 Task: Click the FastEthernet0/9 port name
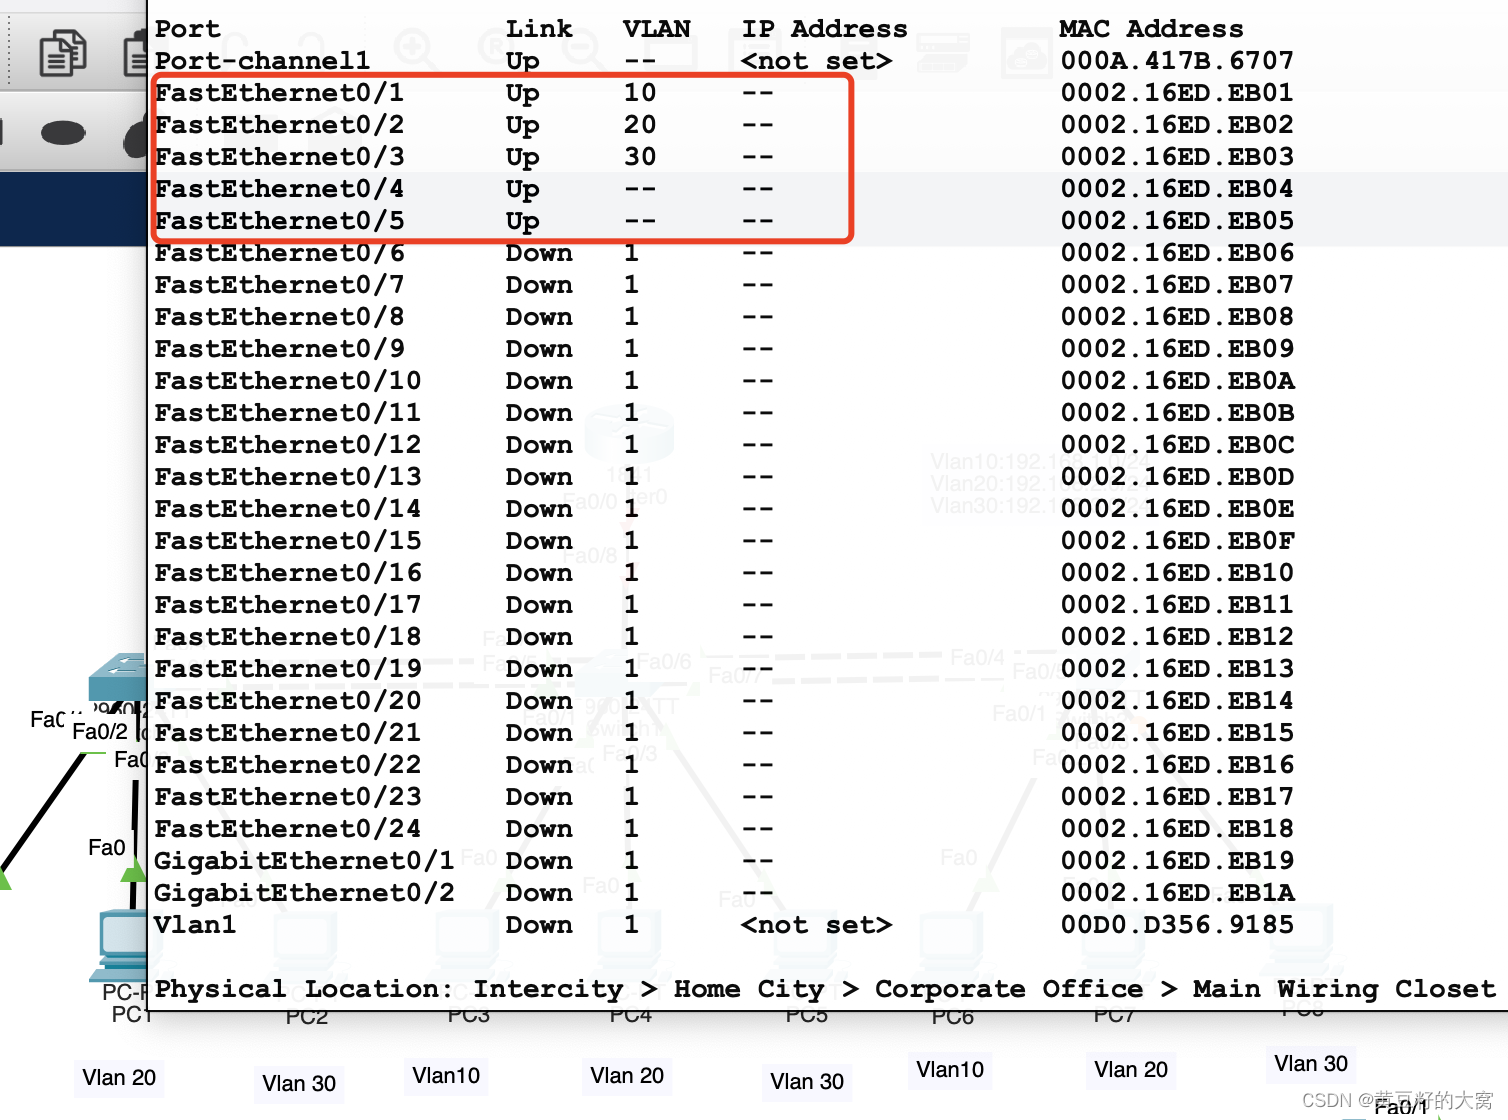tap(280, 349)
